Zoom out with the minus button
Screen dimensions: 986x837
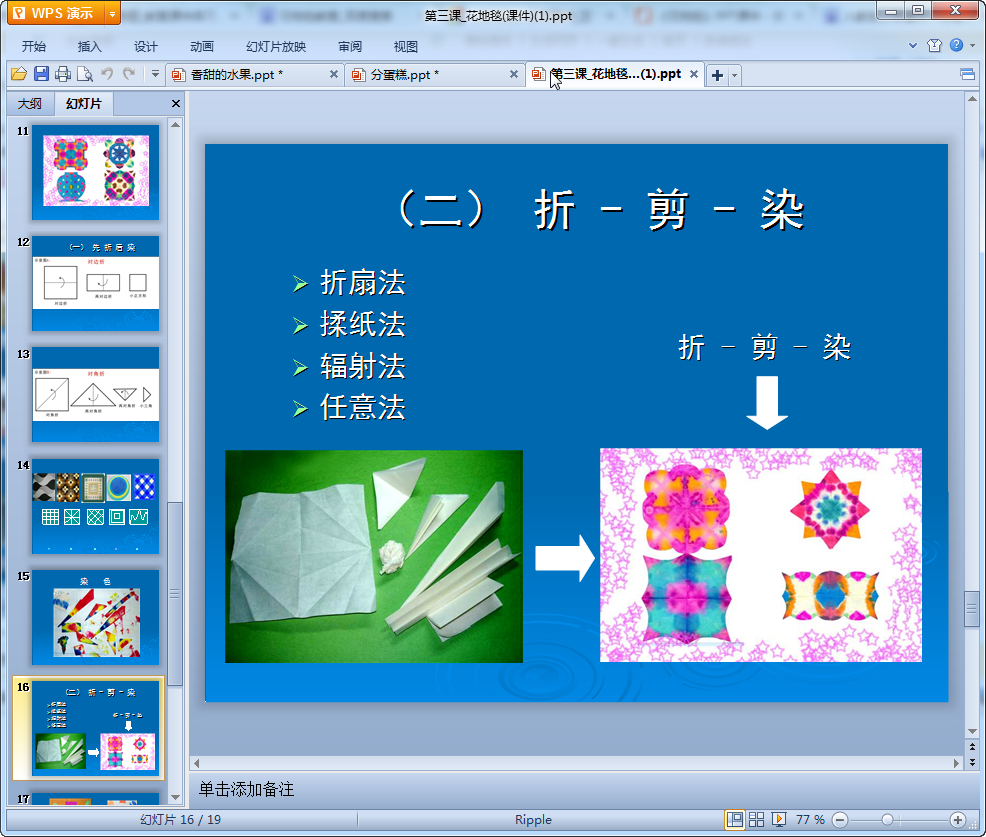coord(839,820)
